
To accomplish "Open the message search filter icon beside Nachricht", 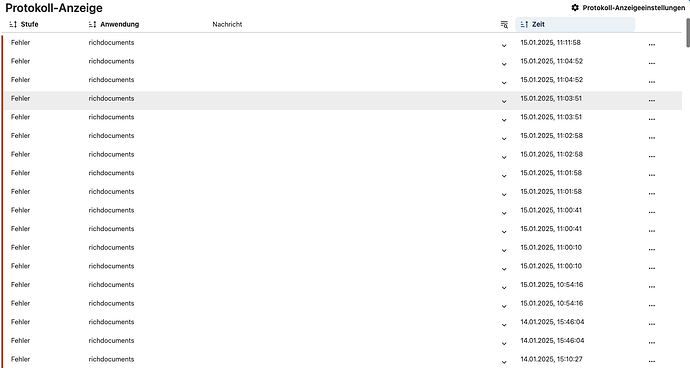I will coord(504,25).
